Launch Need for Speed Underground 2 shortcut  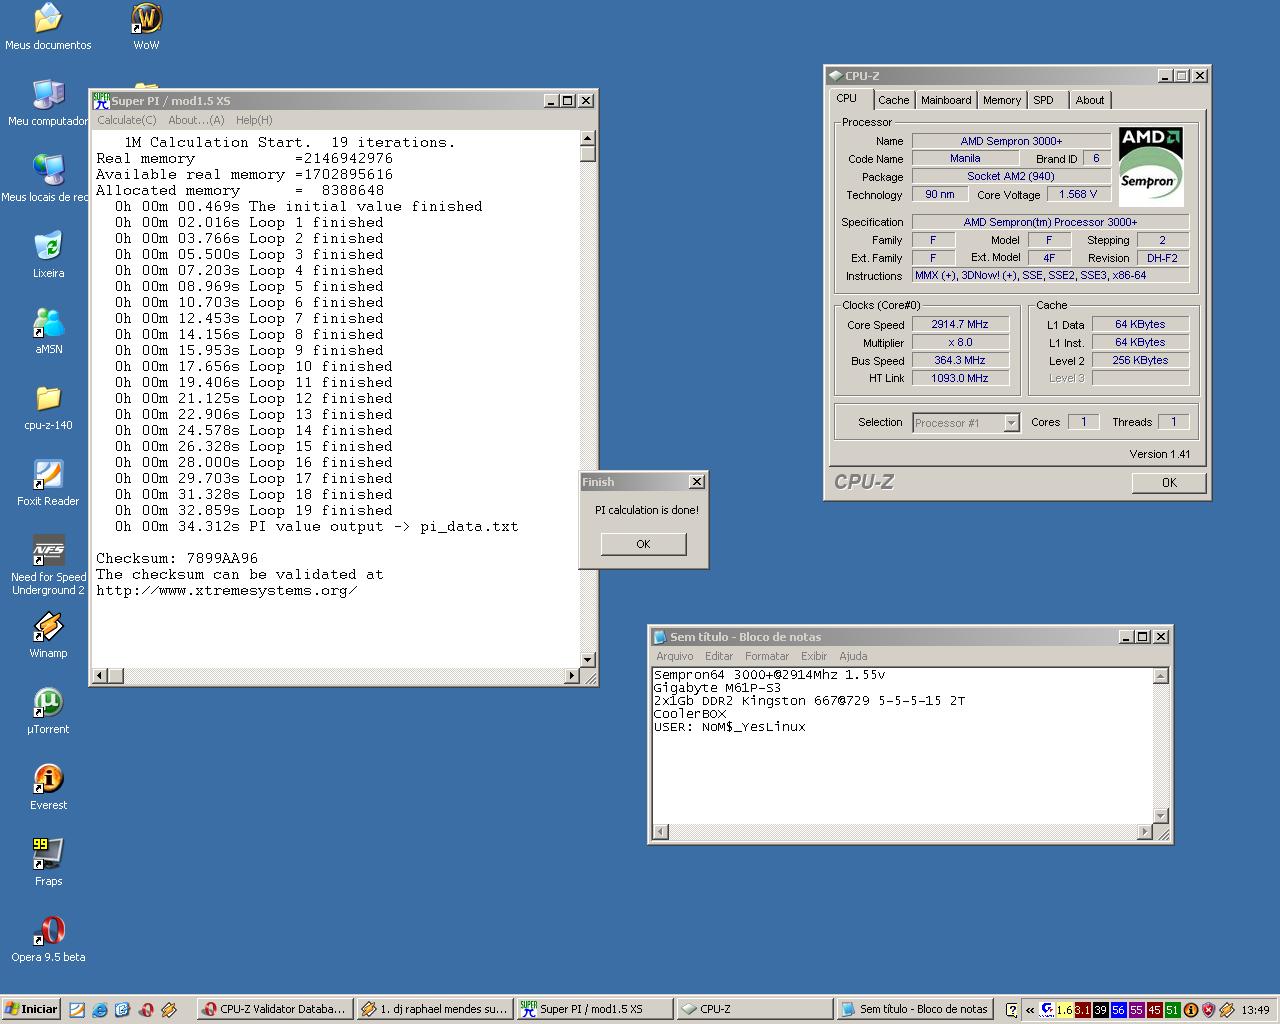coord(48,565)
